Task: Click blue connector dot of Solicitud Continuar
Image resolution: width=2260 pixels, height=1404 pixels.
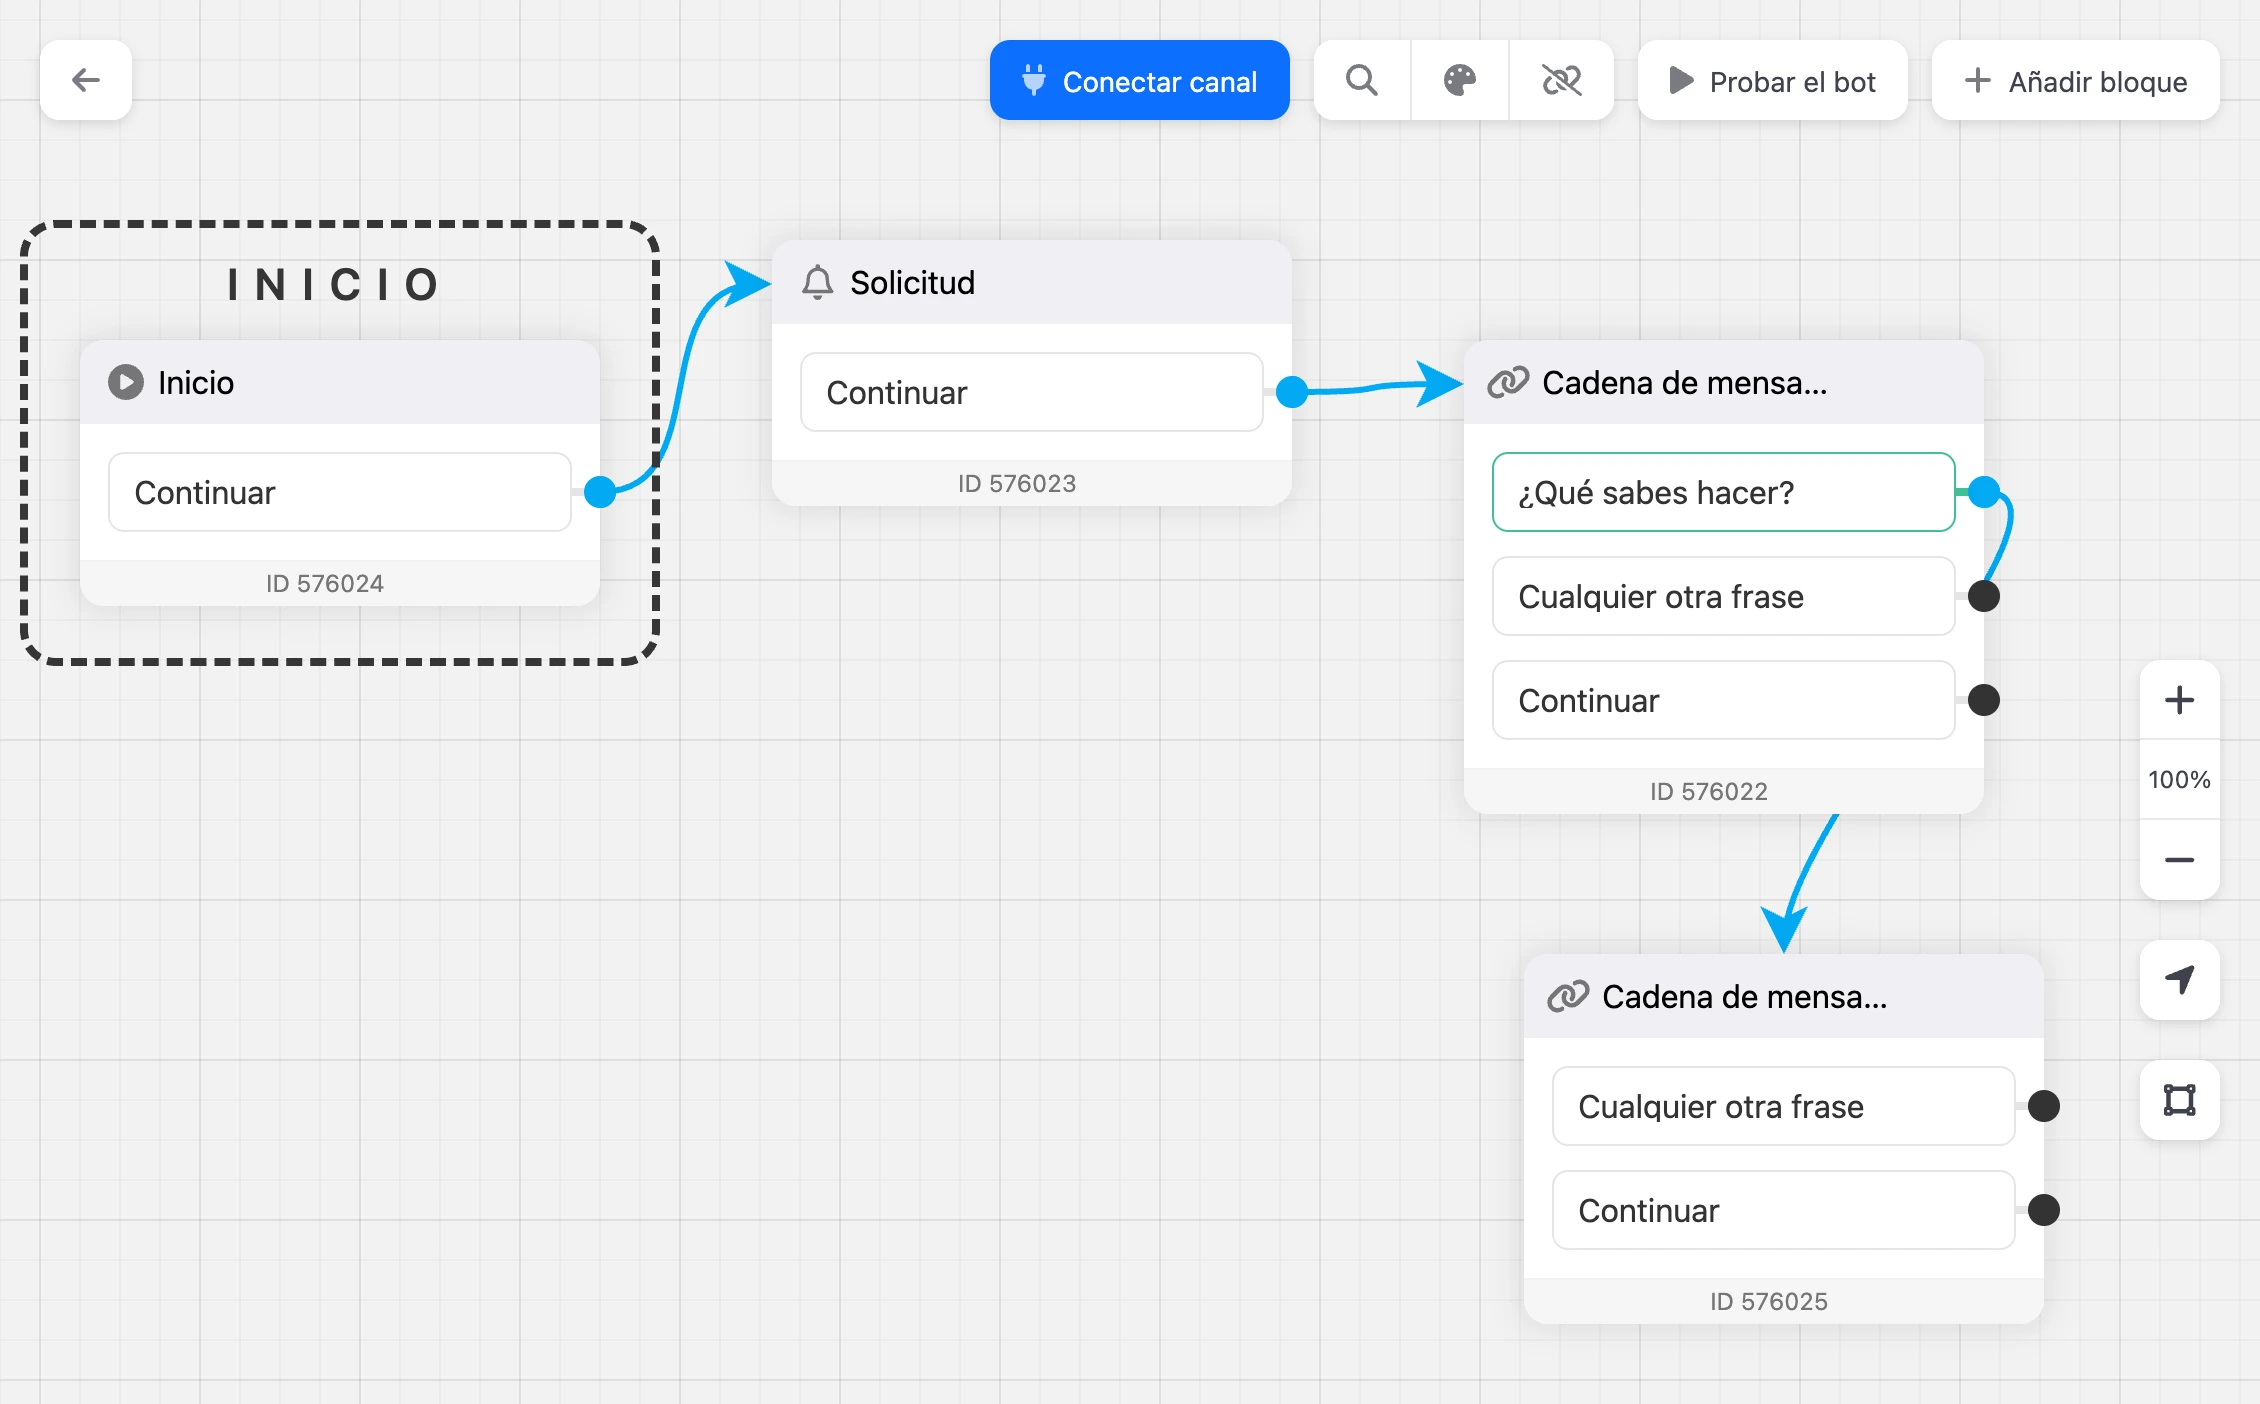Action: click(1292, 392)
